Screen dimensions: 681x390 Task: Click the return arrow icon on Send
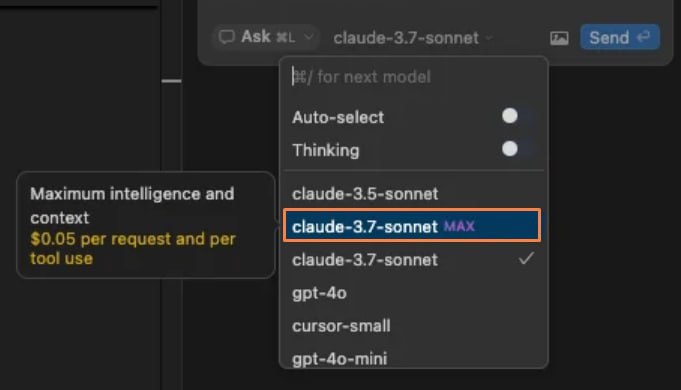(643, 37)
